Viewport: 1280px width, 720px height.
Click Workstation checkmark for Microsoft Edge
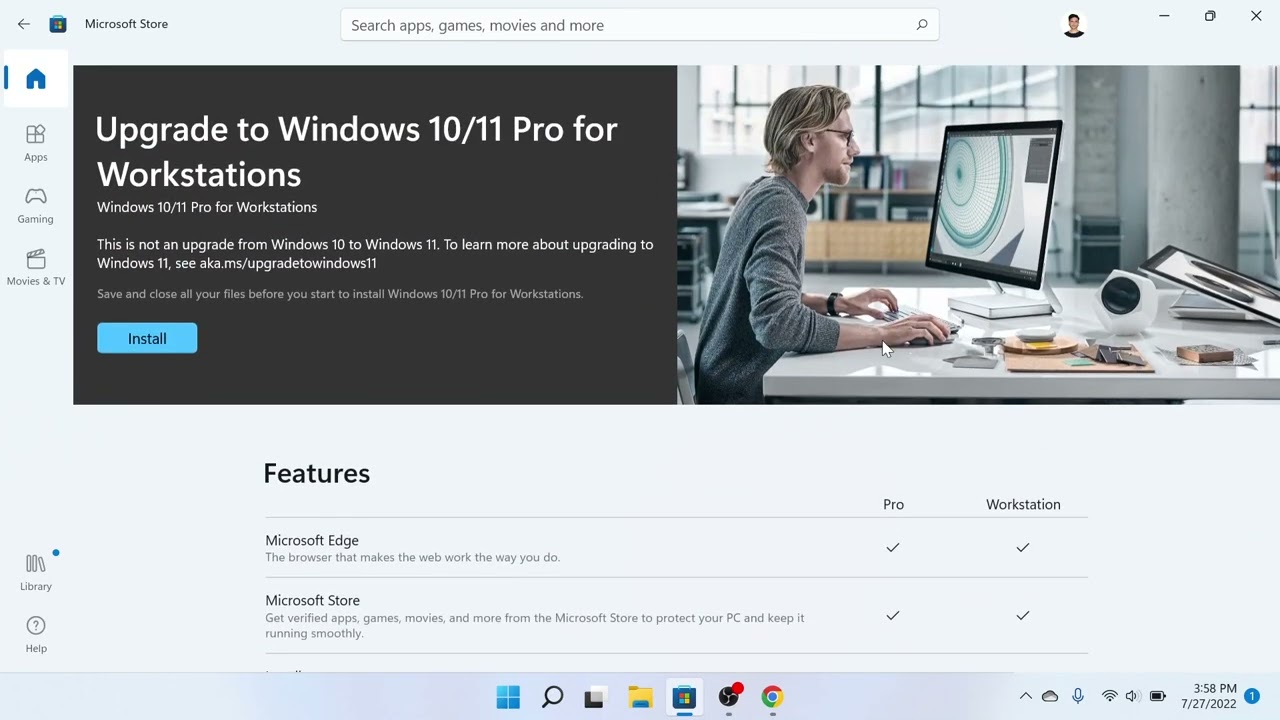click(x=1023, y=547)
